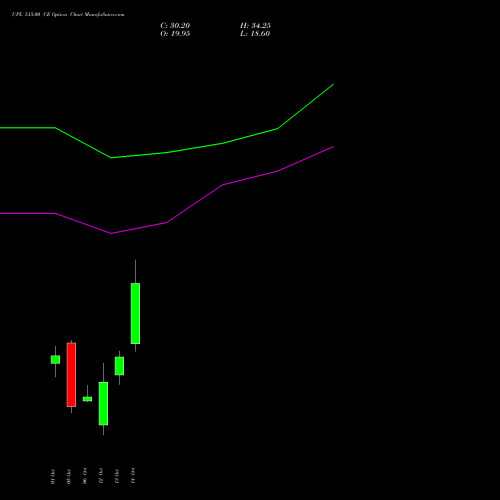Click the '03 Oct' date axis label
The width and height of the screenshot is (500, 500).
[69, 476]
